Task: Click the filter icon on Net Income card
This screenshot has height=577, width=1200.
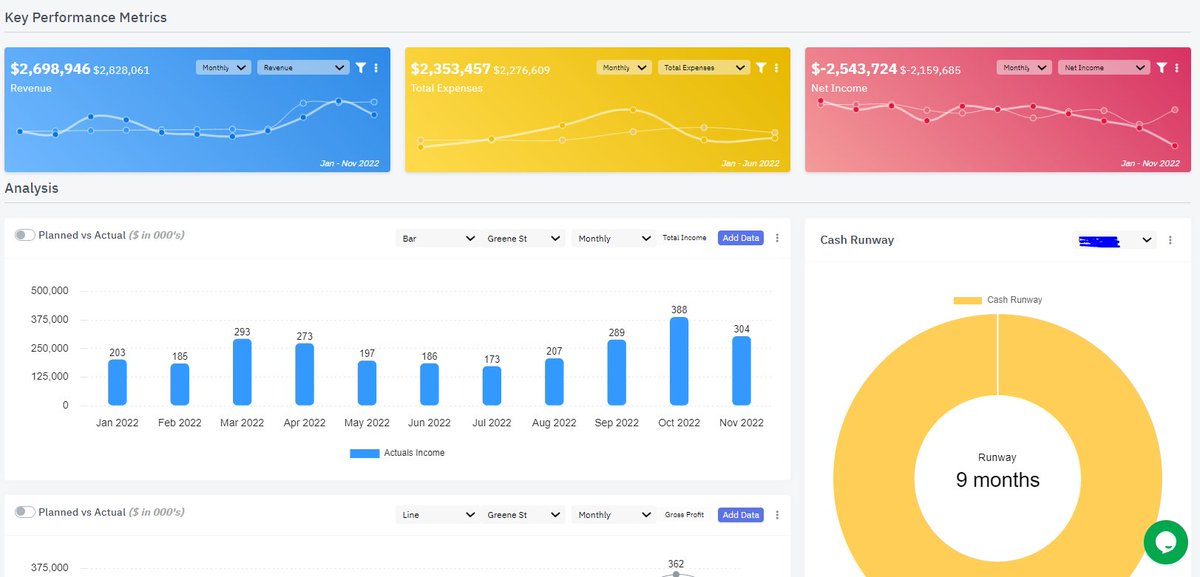Action: 1161,68
